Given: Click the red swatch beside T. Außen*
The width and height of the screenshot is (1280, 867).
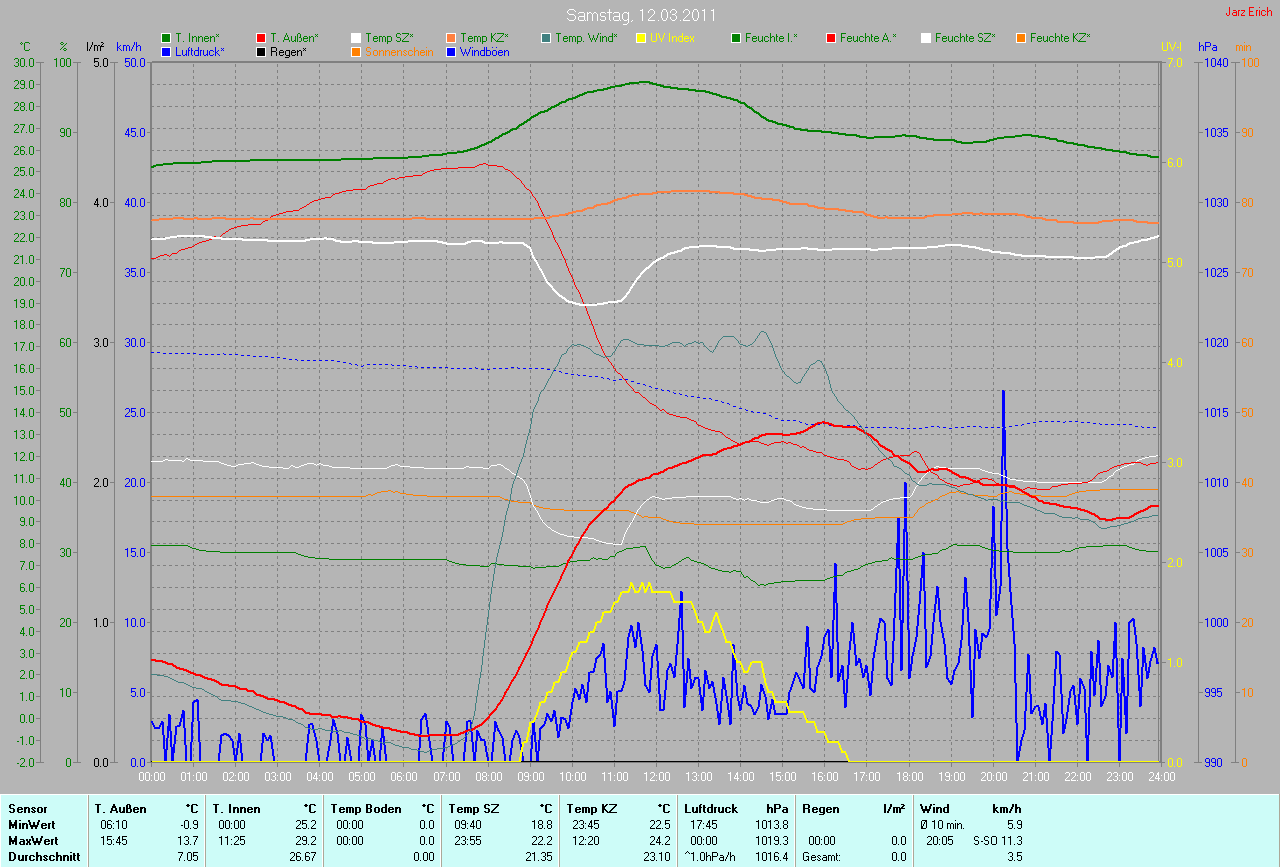Looking at the screenshot, I should click(x=262, y=38).
